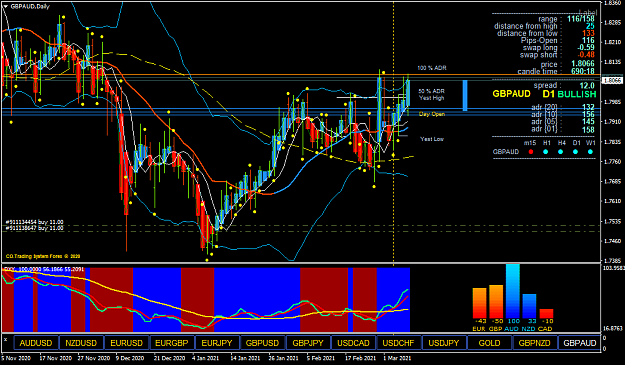The width and height of the screenshot is (625, 365).
Task: Click the range value 116/158
Action: 580,19
